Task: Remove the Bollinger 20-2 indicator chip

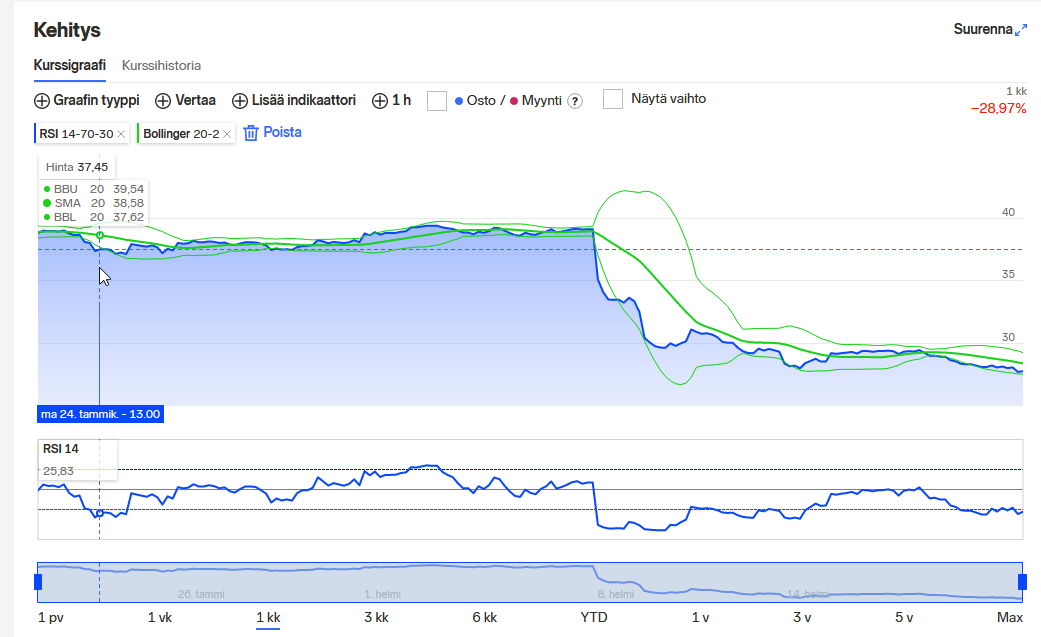Action: (227, 134)
